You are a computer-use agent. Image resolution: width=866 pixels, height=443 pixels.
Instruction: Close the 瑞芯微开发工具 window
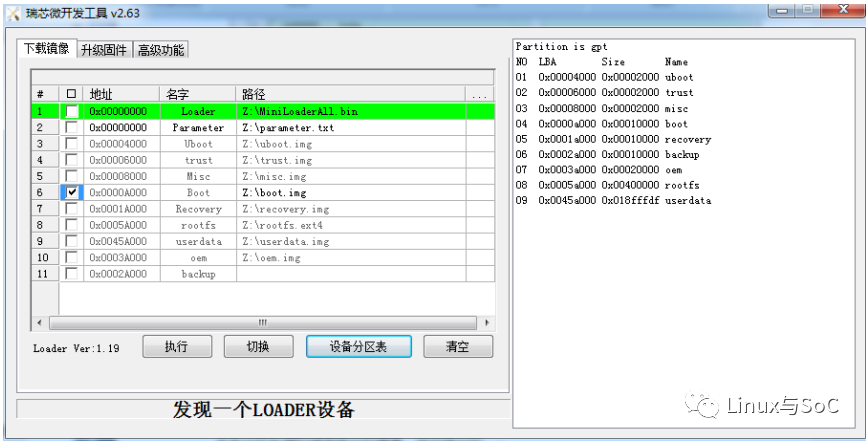(843, 10)
